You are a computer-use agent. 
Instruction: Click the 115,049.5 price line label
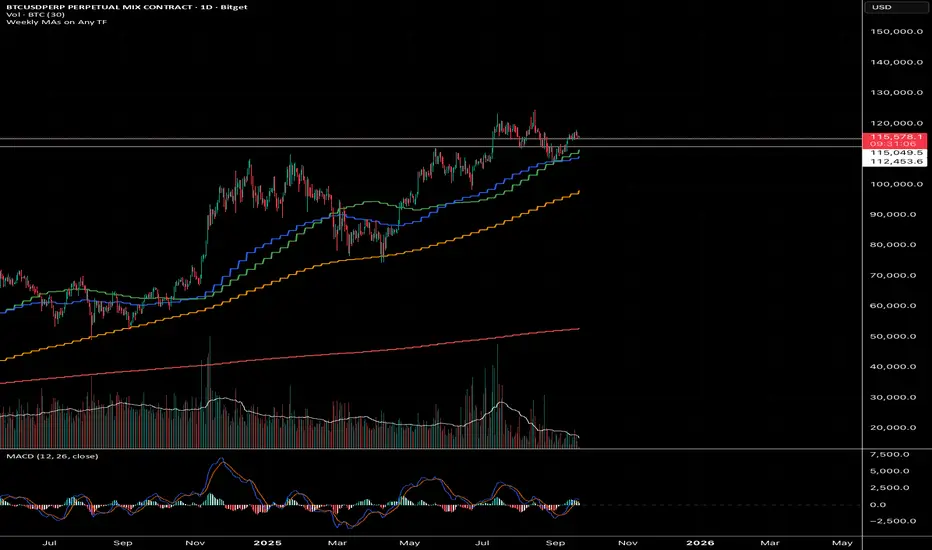[x=896, y=153]
